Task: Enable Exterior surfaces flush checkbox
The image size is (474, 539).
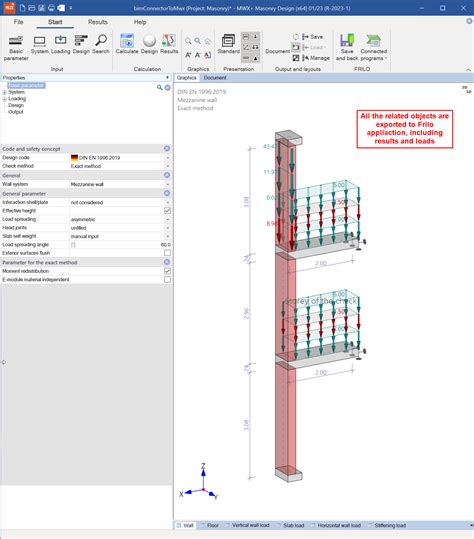Action: coord(167,253)
